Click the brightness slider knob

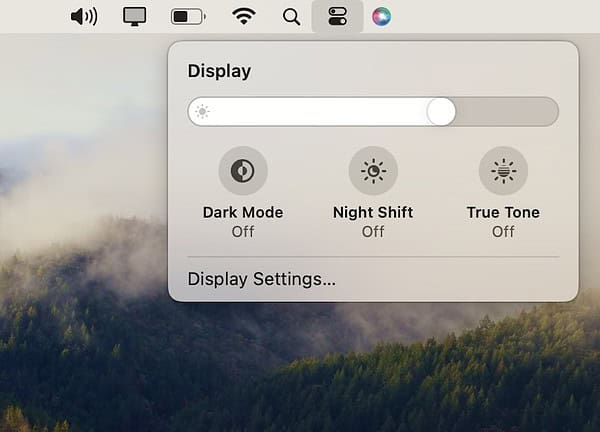[441, 111]
